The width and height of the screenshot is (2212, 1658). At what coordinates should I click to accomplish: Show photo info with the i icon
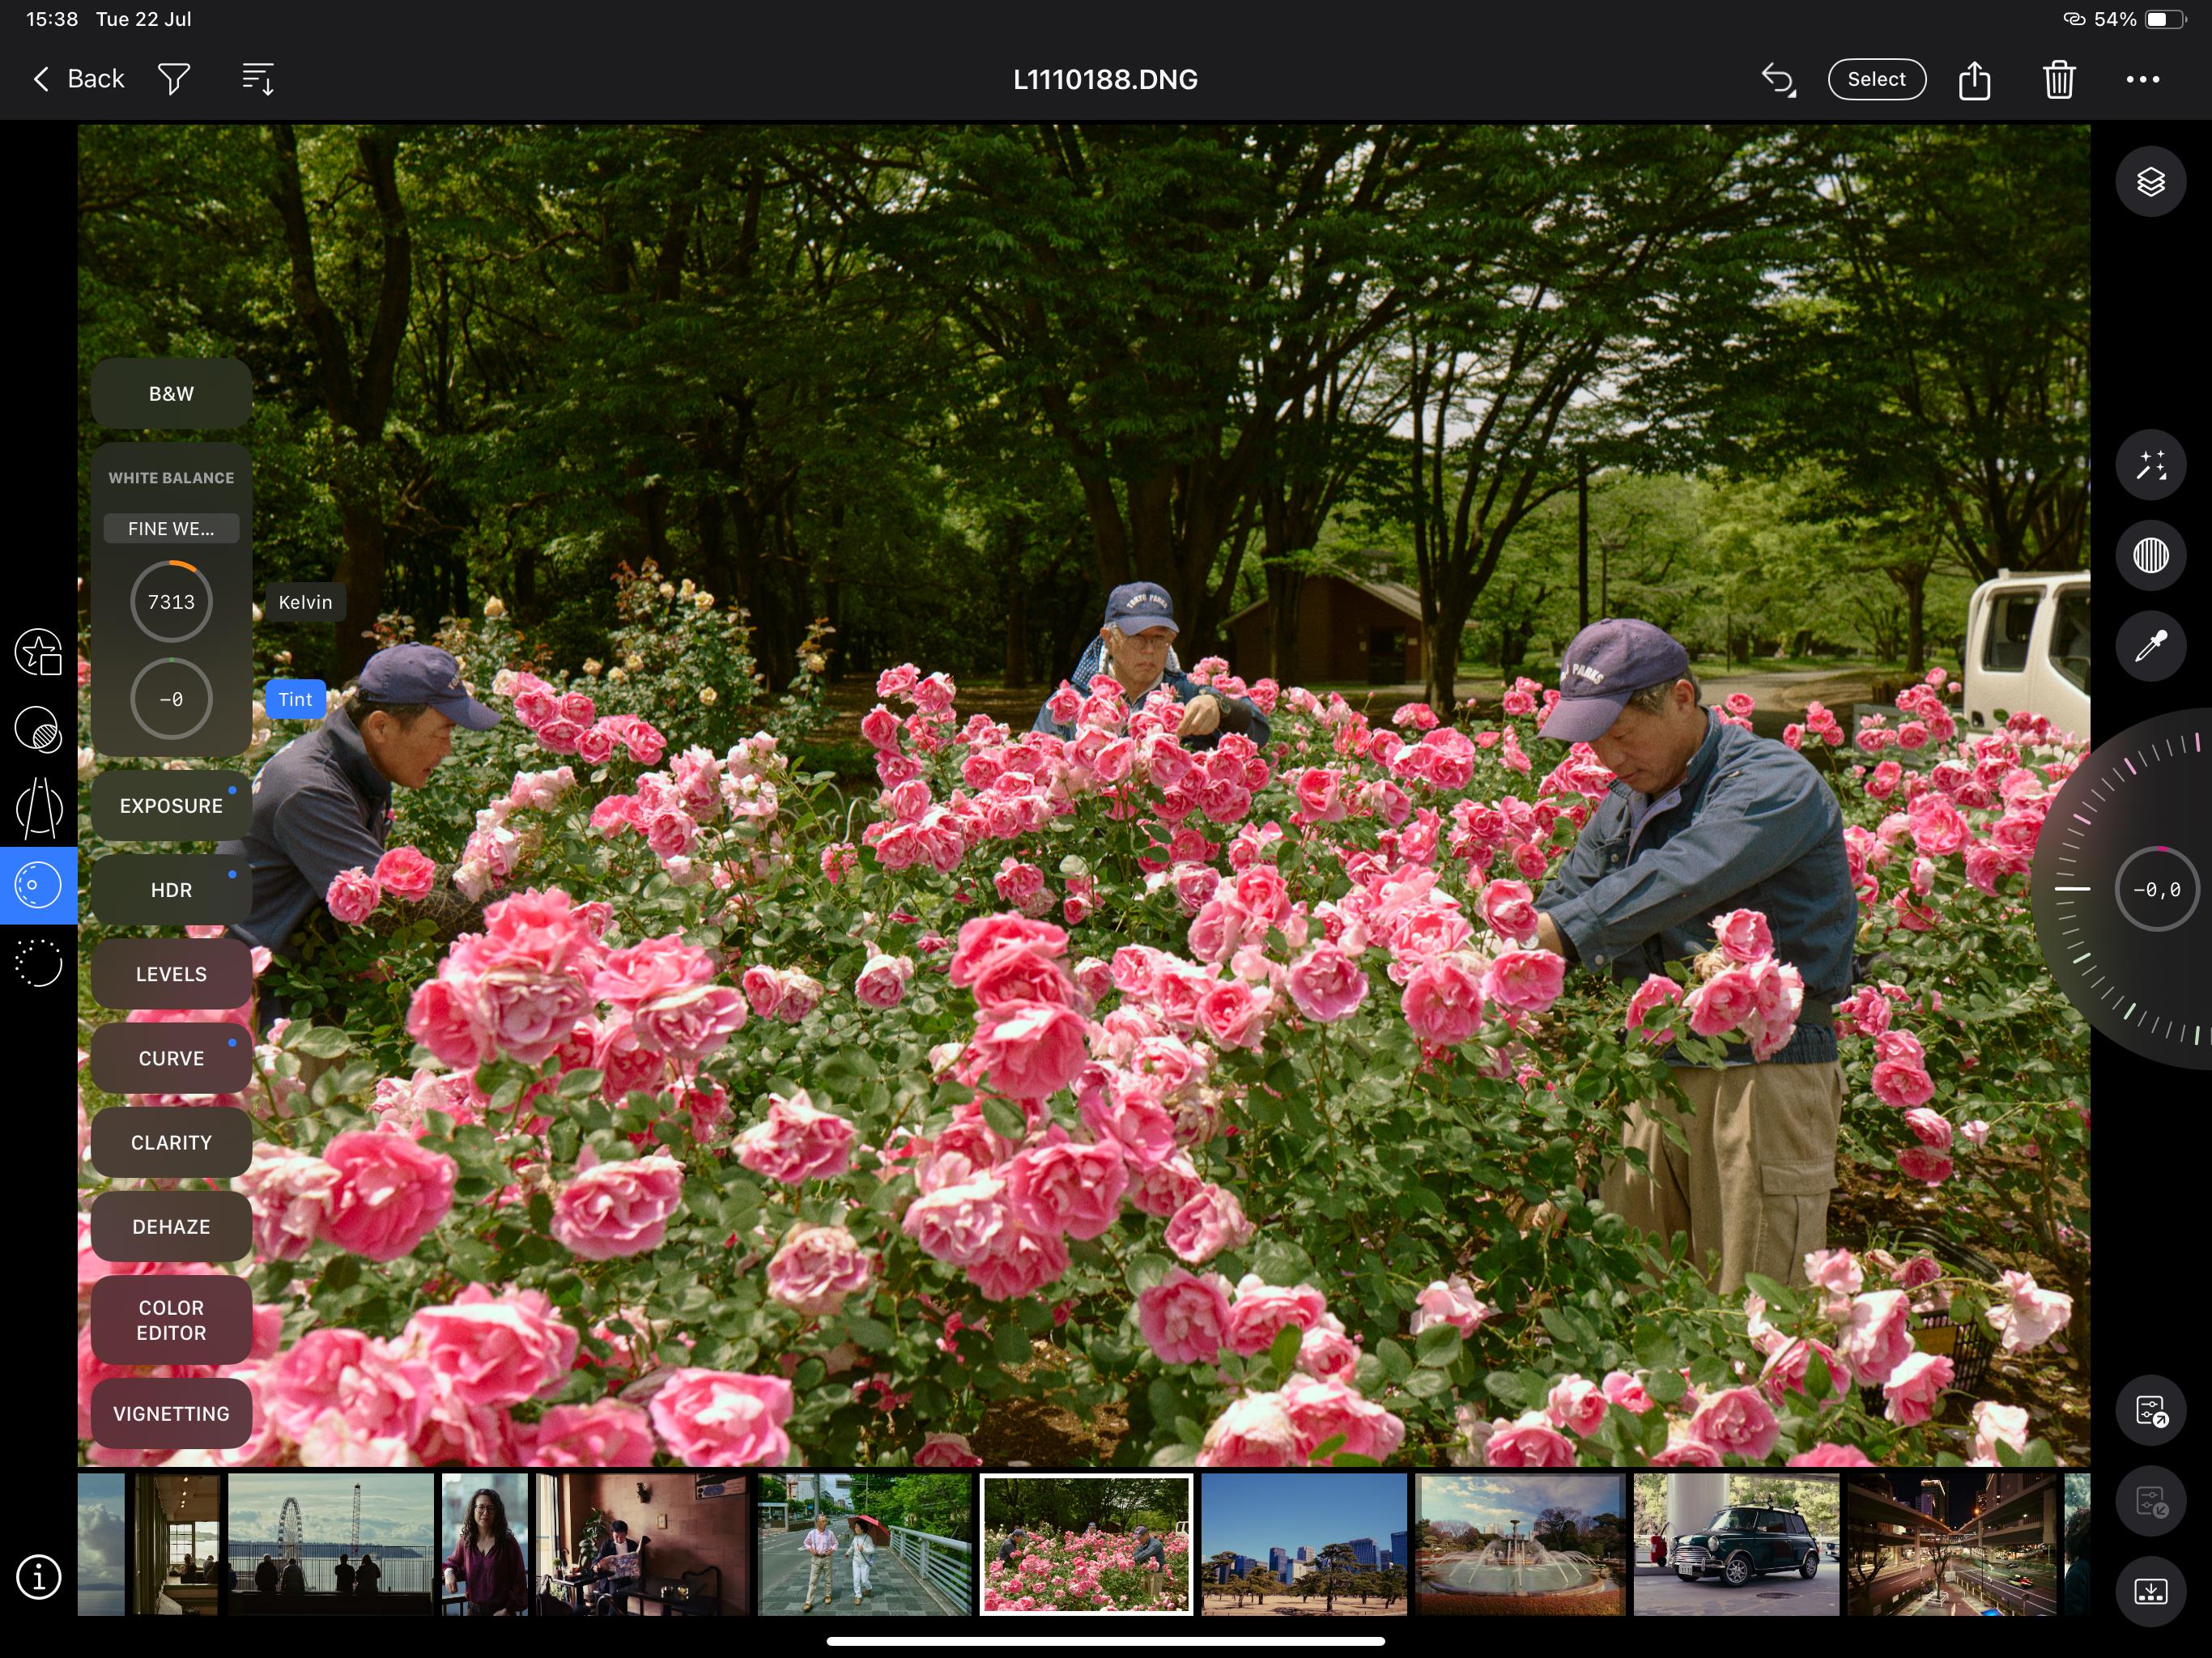pyautogui.click(x=38, y=1577)
